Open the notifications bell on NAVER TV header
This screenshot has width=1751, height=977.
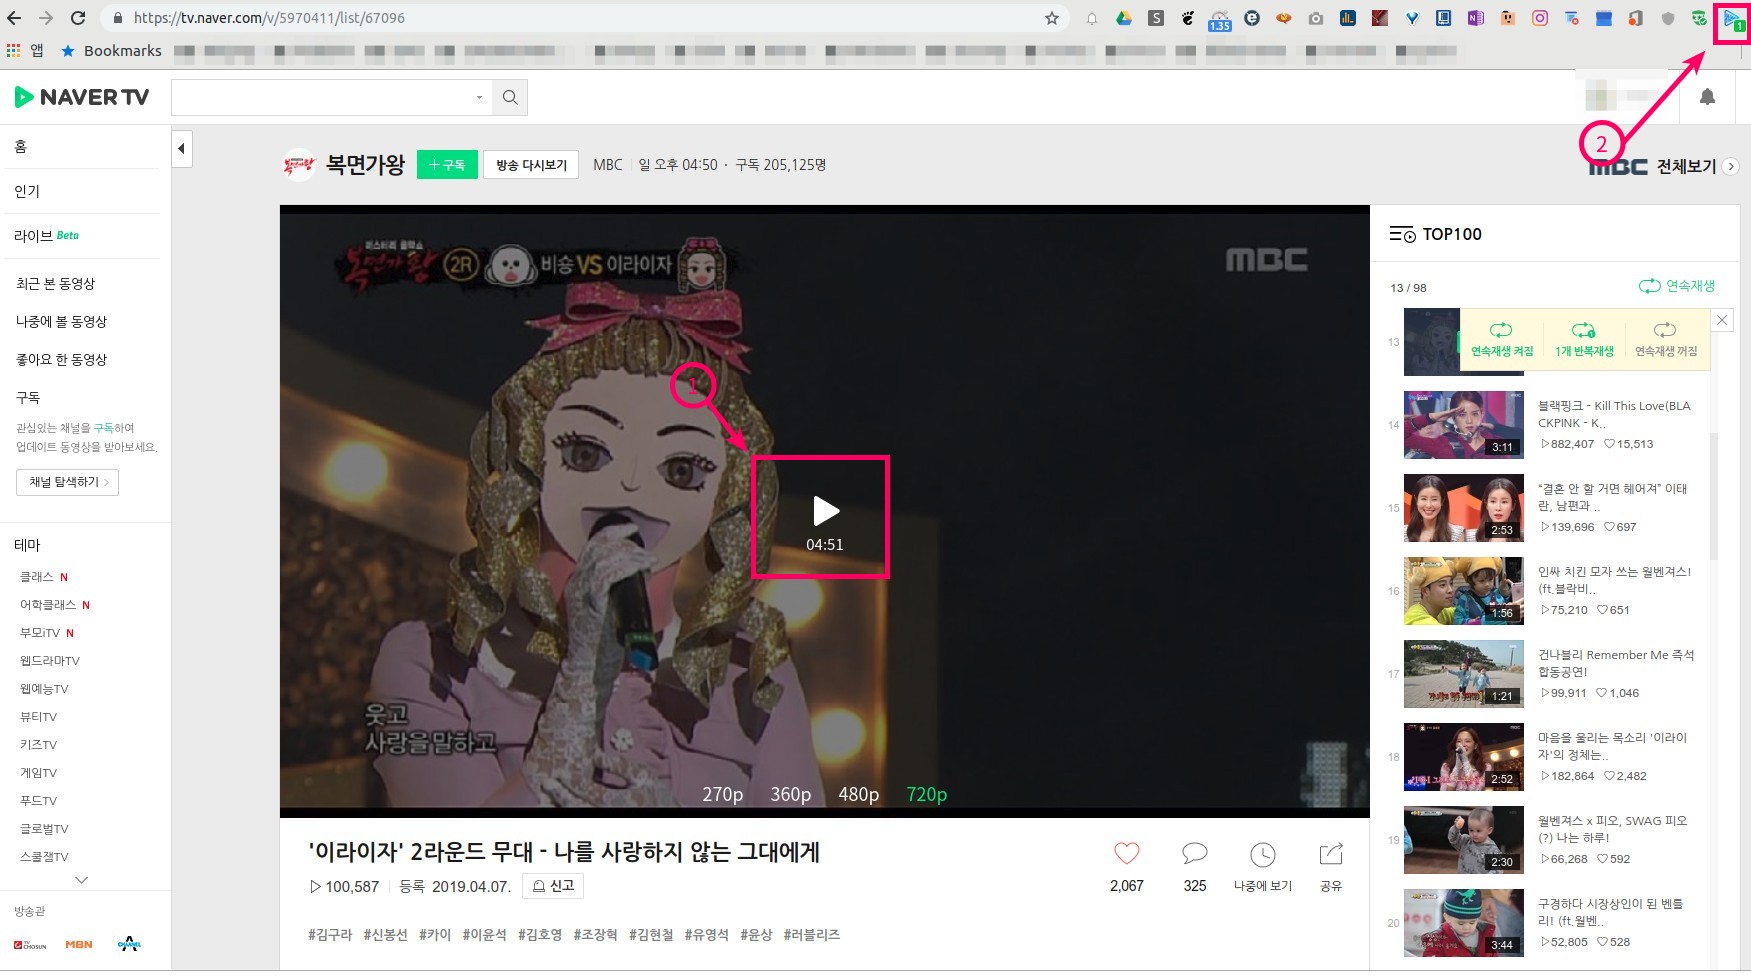pyautogui.click(x=1707, y=96)
